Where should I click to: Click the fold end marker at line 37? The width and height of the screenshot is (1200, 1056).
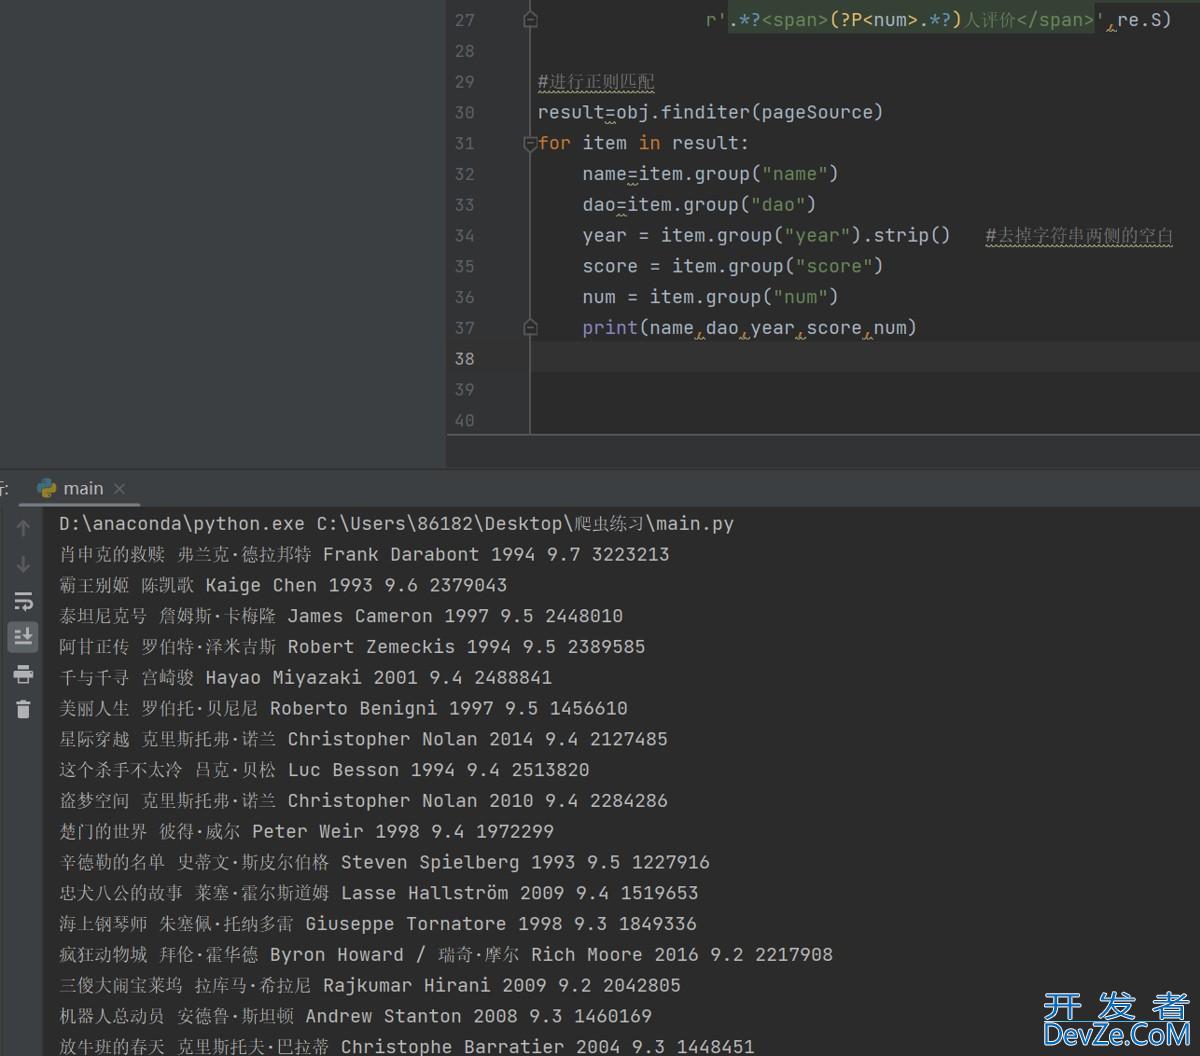click(531, 328)
